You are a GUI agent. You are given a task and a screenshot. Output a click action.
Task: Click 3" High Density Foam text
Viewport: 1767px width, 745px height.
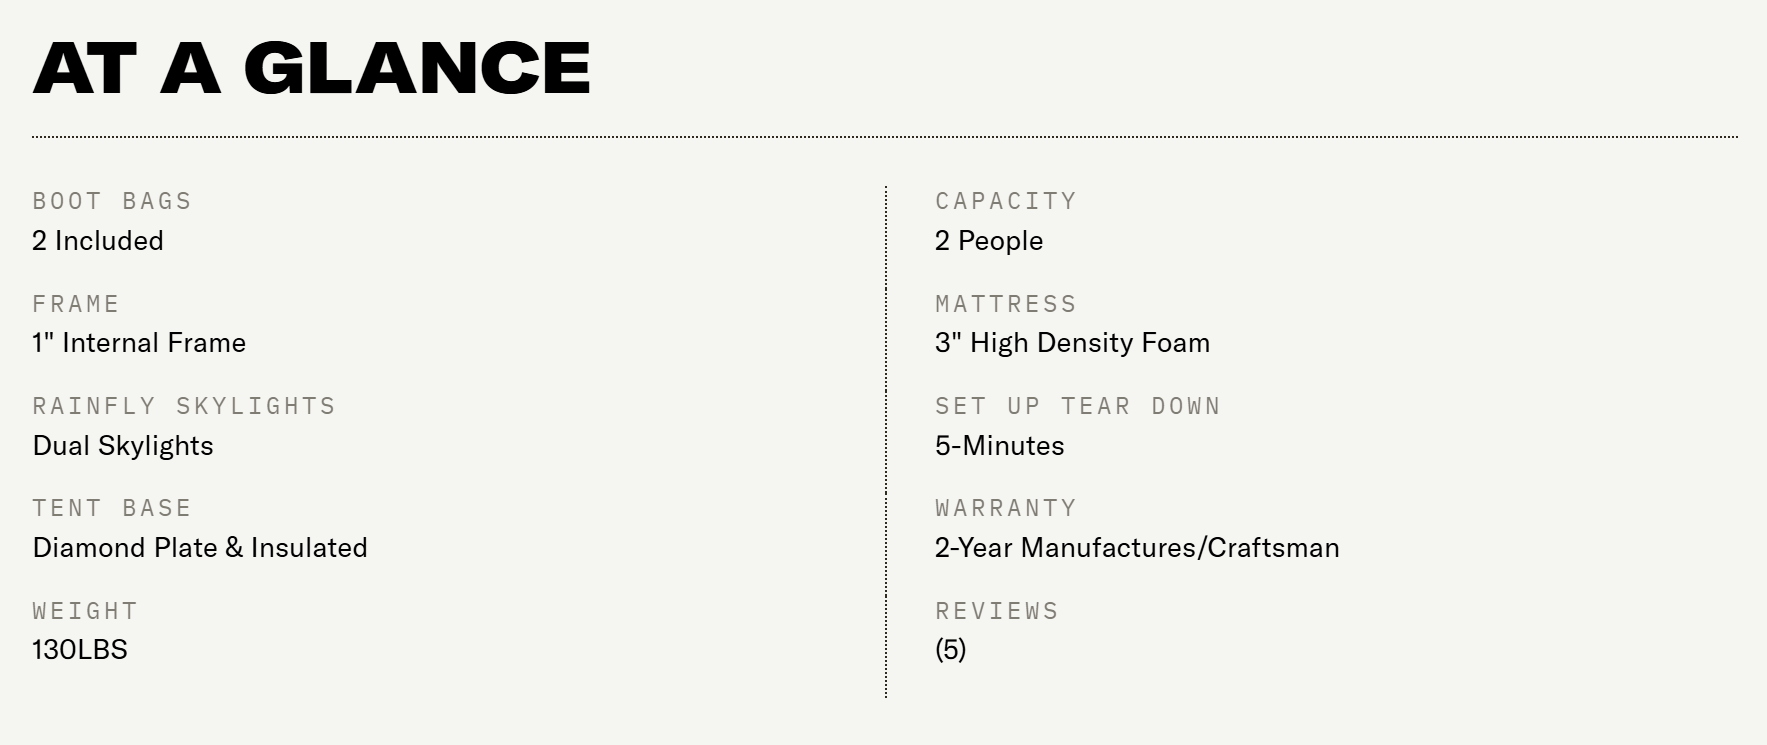[1072, 343]
